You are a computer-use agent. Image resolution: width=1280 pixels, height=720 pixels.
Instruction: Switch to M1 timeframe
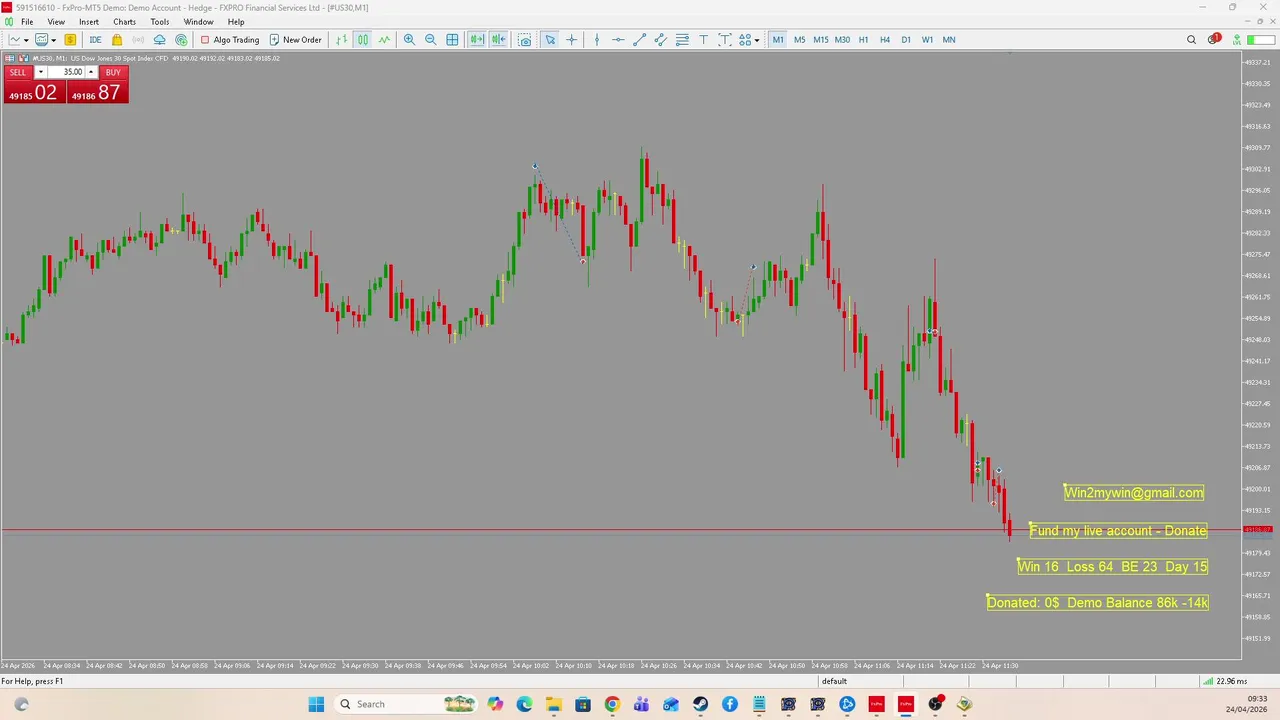click(x=778, y=40)
